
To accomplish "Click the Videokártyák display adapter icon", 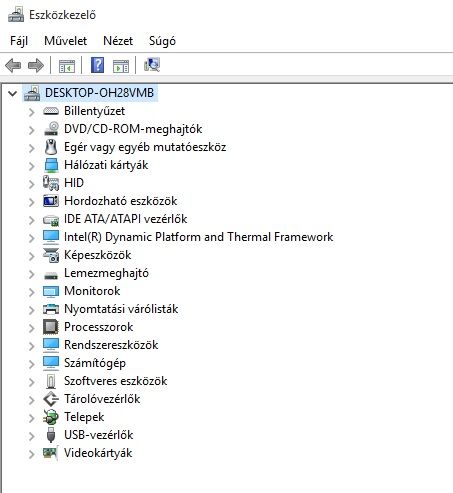I will point(51,453).
